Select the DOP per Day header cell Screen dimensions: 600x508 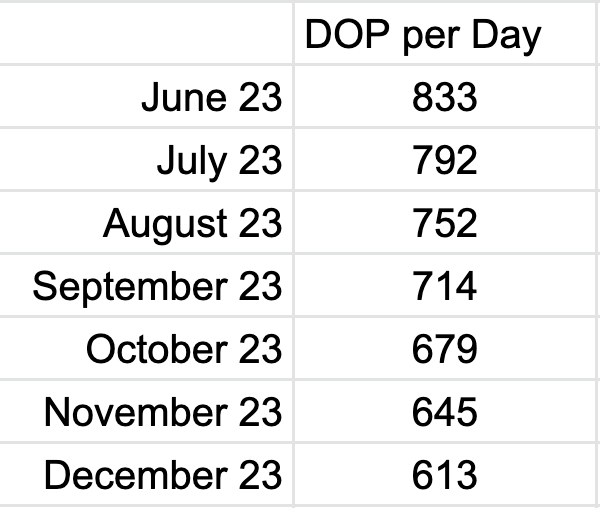[445, 33]
